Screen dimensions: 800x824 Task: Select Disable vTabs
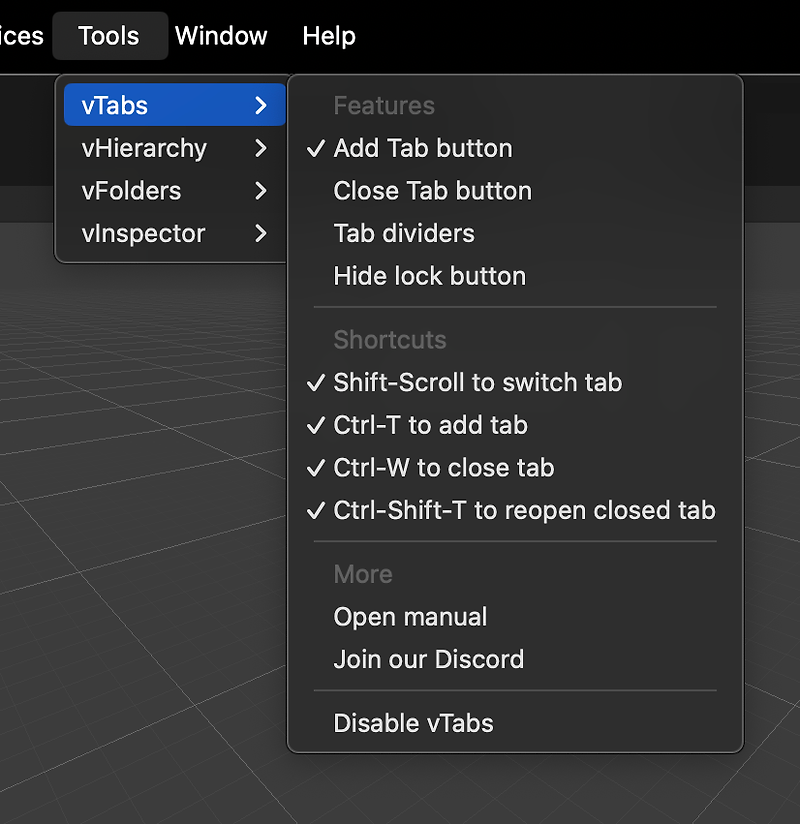(x=515, y=723)
